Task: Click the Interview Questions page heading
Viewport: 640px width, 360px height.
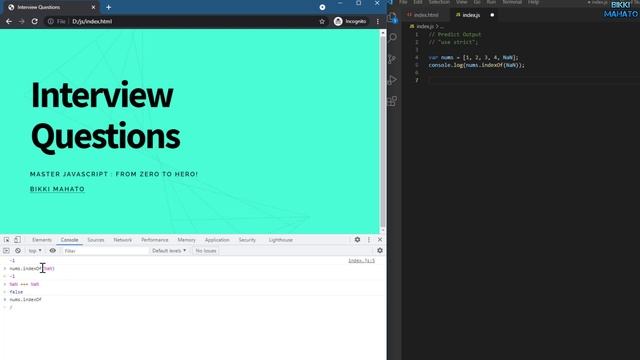Action: pos(105,116)
